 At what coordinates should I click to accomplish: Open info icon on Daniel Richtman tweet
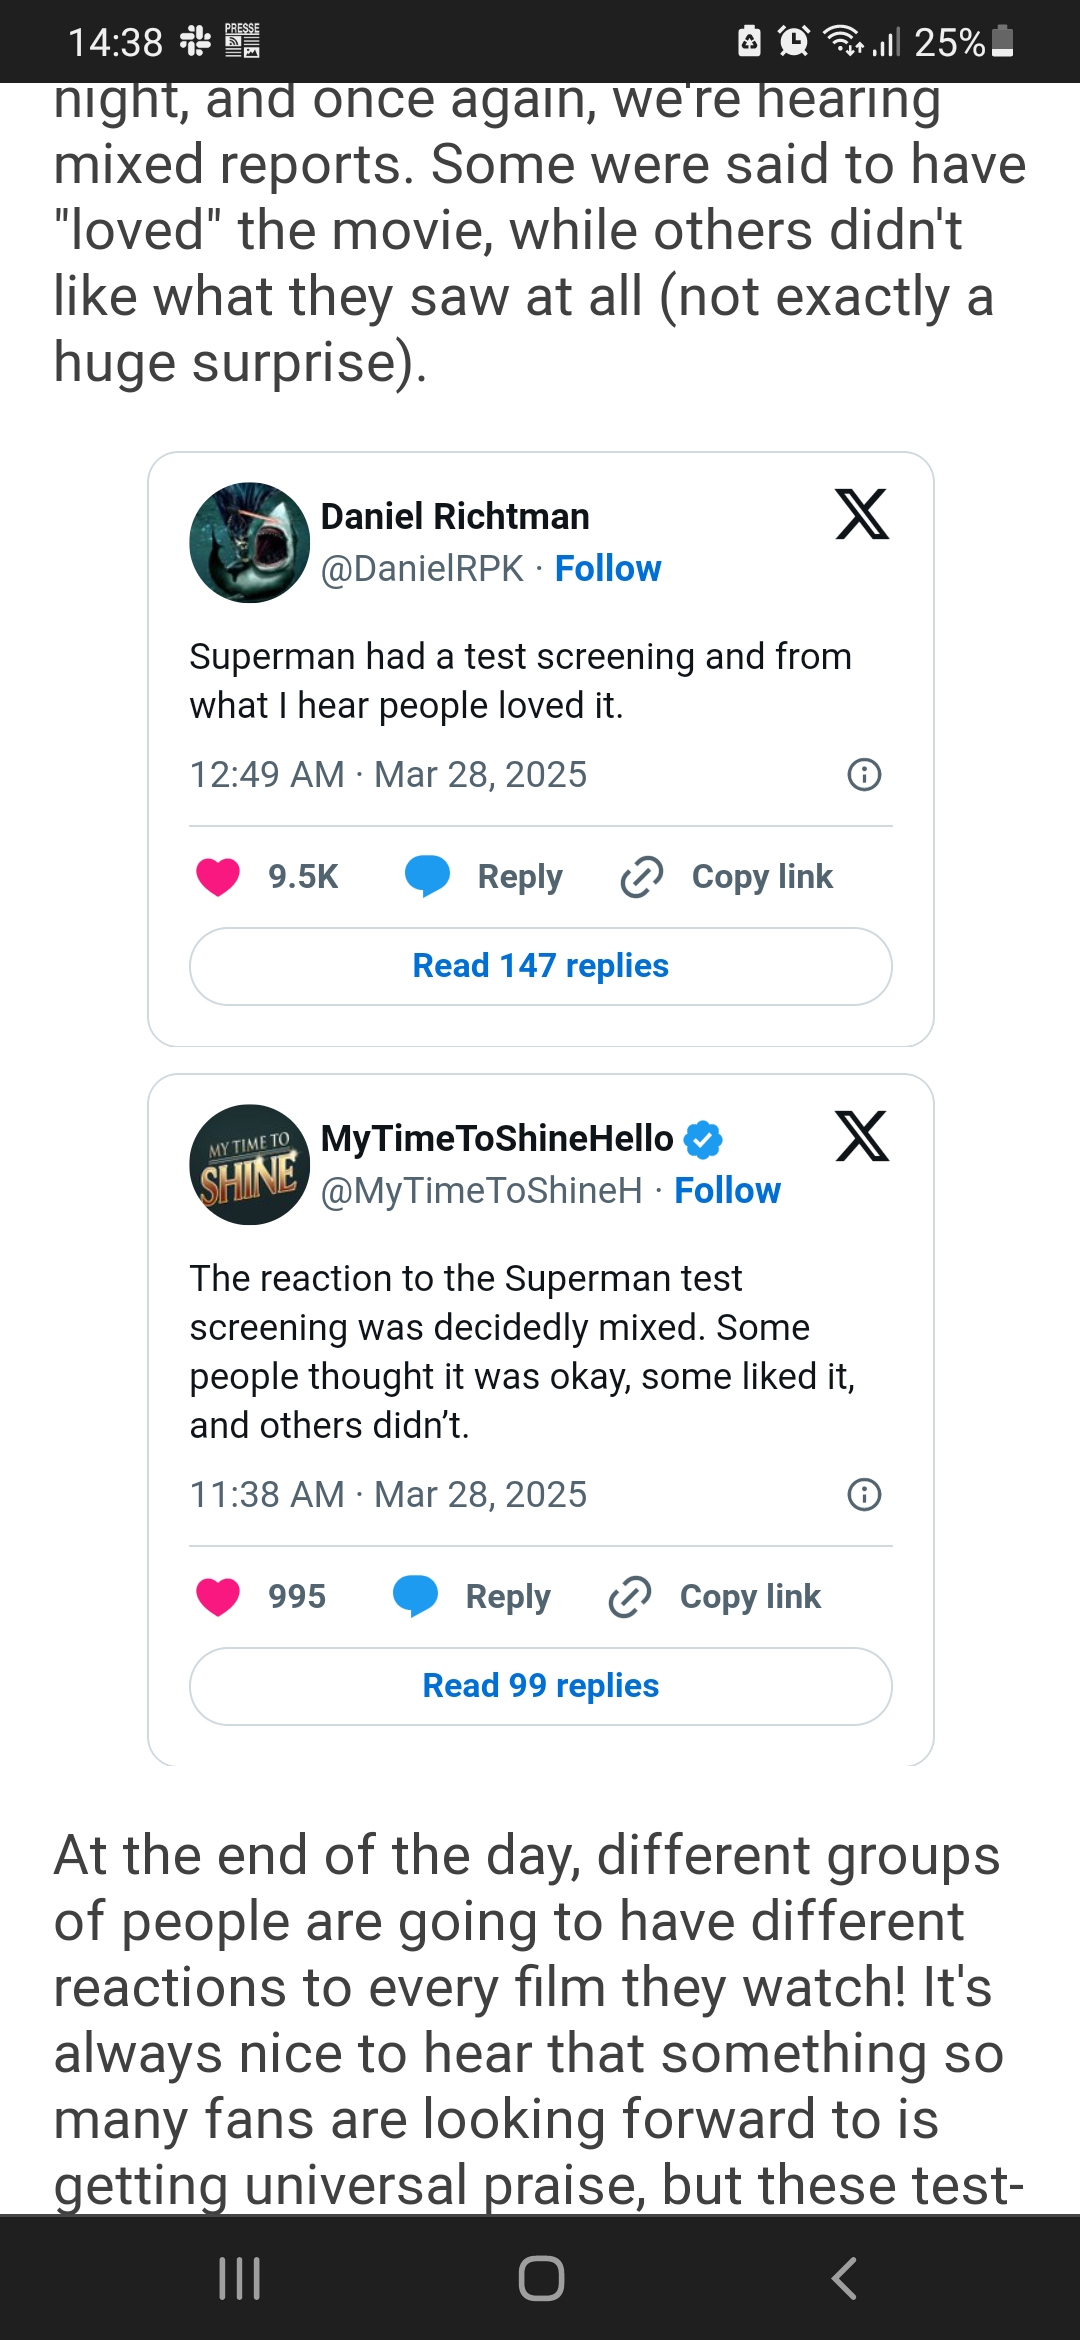[x=864, y=775]
